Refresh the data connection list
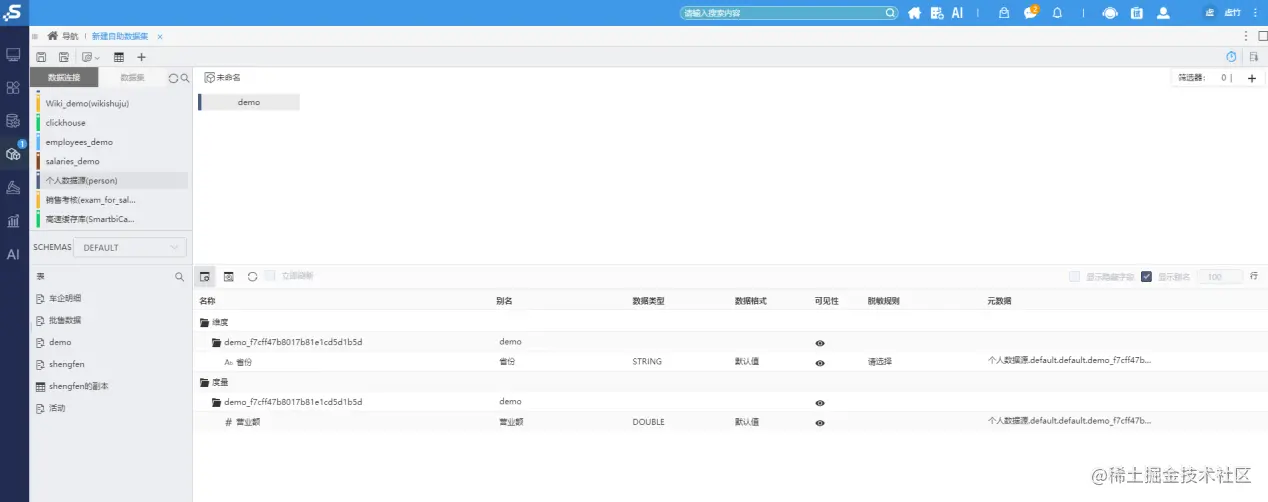Image resolution: width=1268 pixels, height=502 pixels. click(x=173, y=78)
